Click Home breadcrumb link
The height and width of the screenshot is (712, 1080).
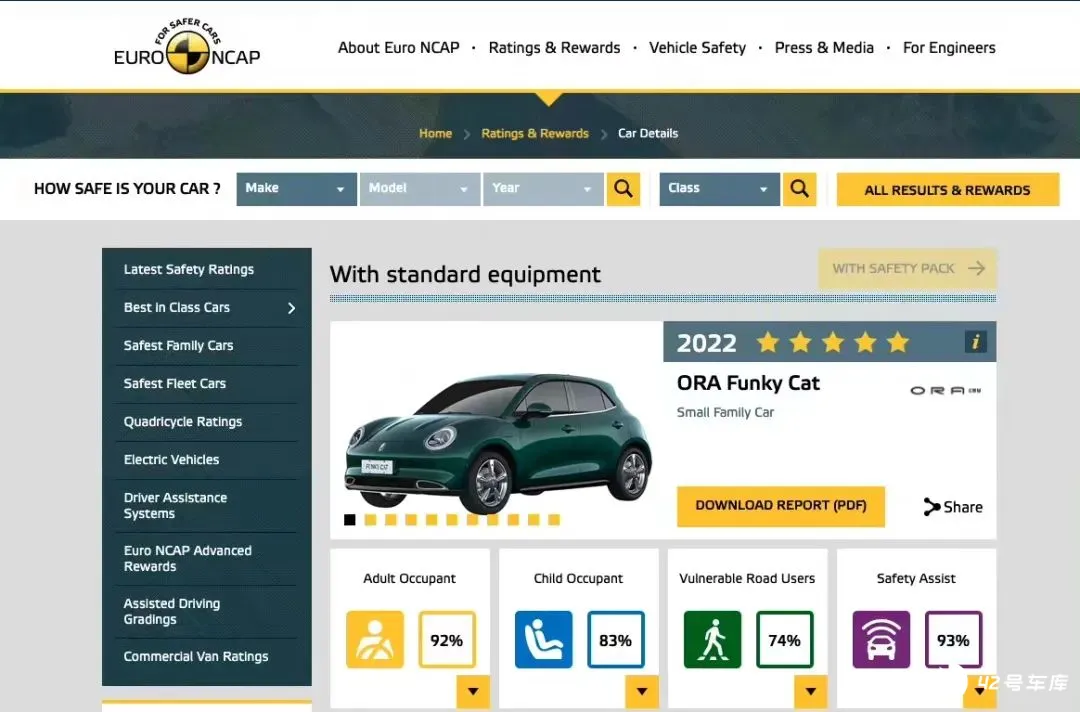(x=435, y=133)
